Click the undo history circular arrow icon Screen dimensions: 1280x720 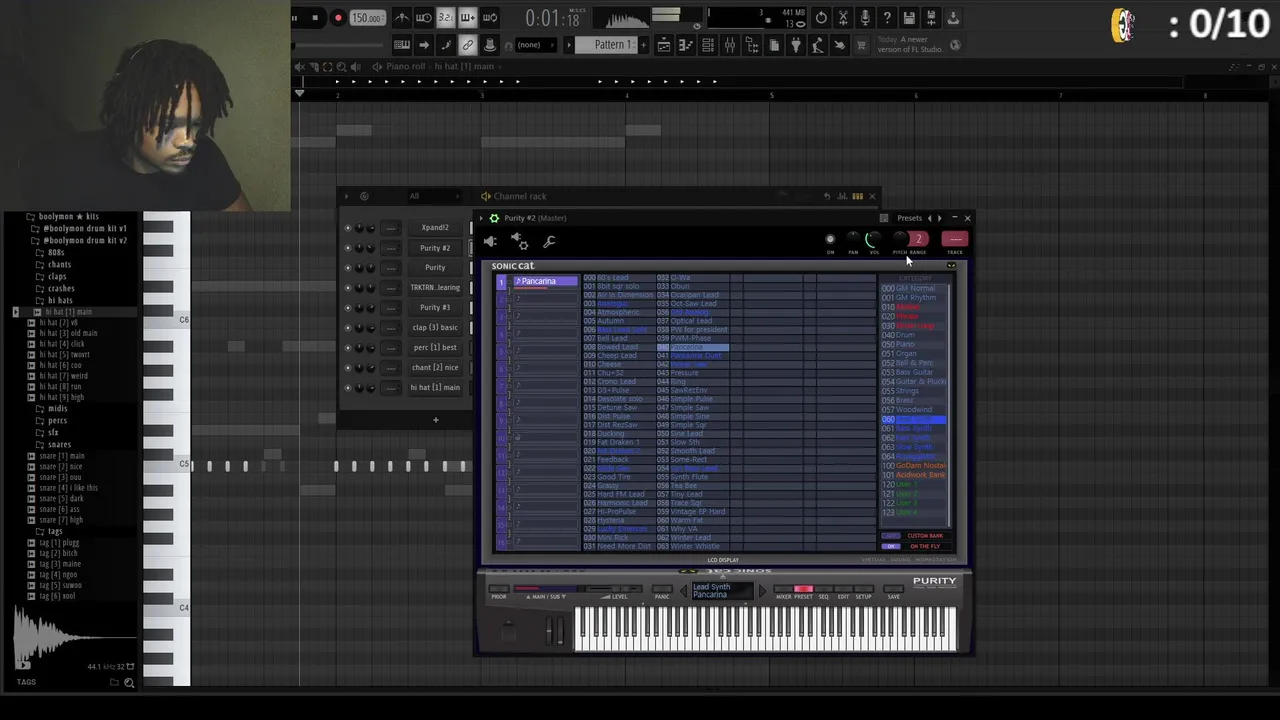(x=821, y=18)
